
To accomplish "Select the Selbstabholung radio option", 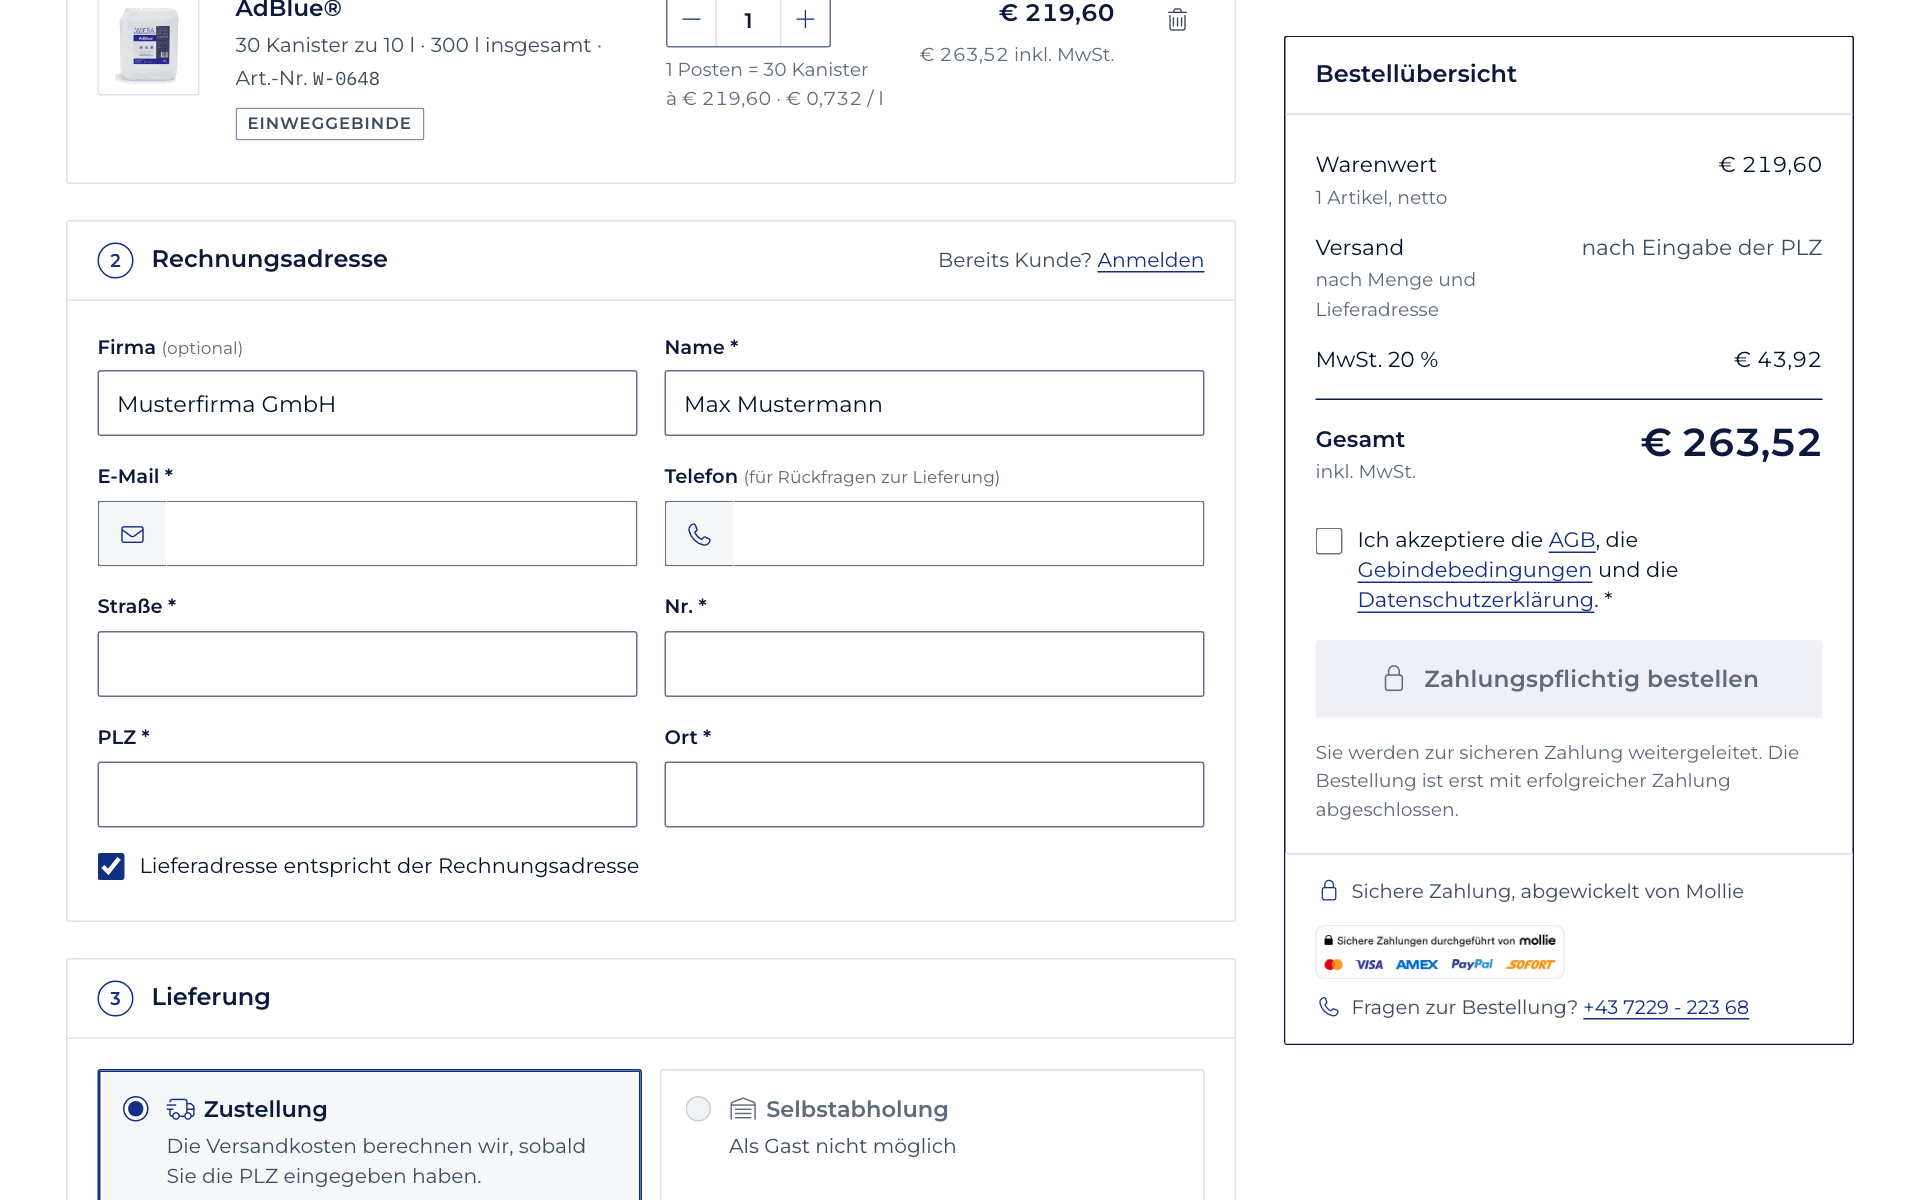I will [x=698, y=1109].
